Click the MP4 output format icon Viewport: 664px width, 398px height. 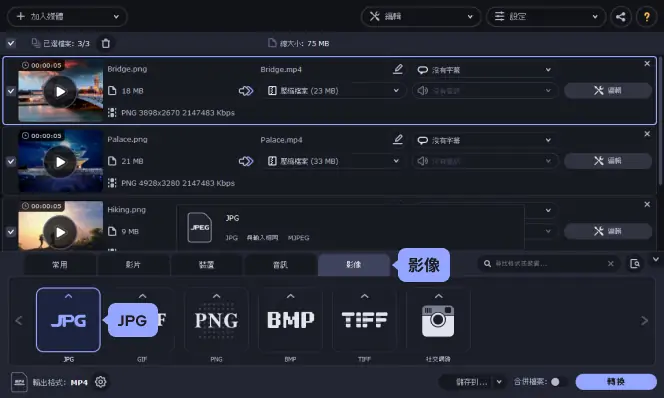click(19, 382)
